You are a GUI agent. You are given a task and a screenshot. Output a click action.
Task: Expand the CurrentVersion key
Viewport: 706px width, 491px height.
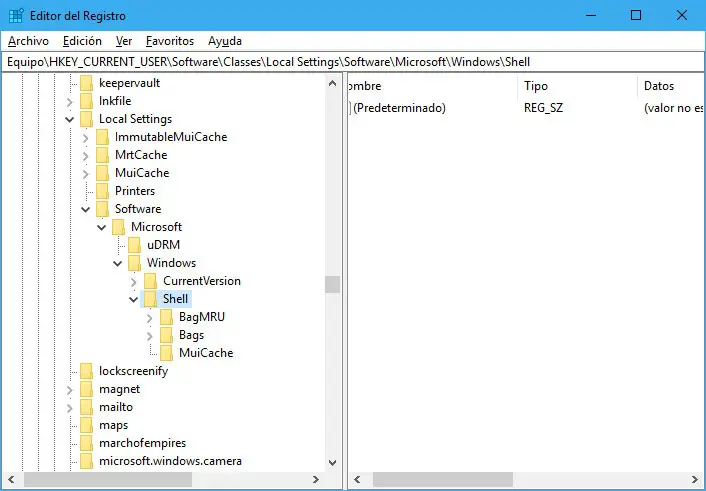click(134, 282)
